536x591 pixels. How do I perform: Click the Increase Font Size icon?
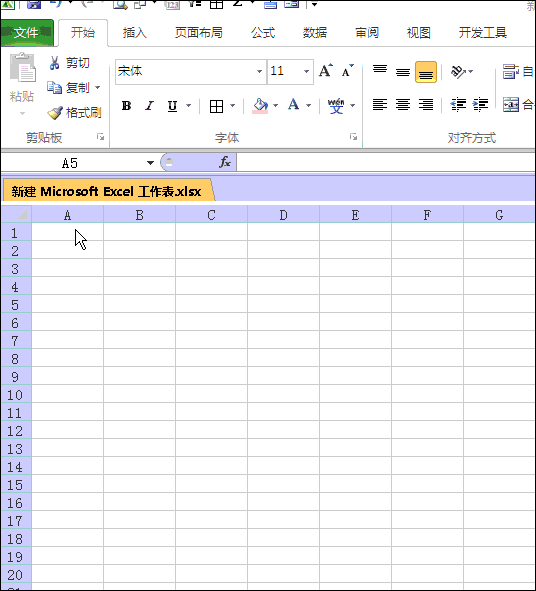point(326,70)
